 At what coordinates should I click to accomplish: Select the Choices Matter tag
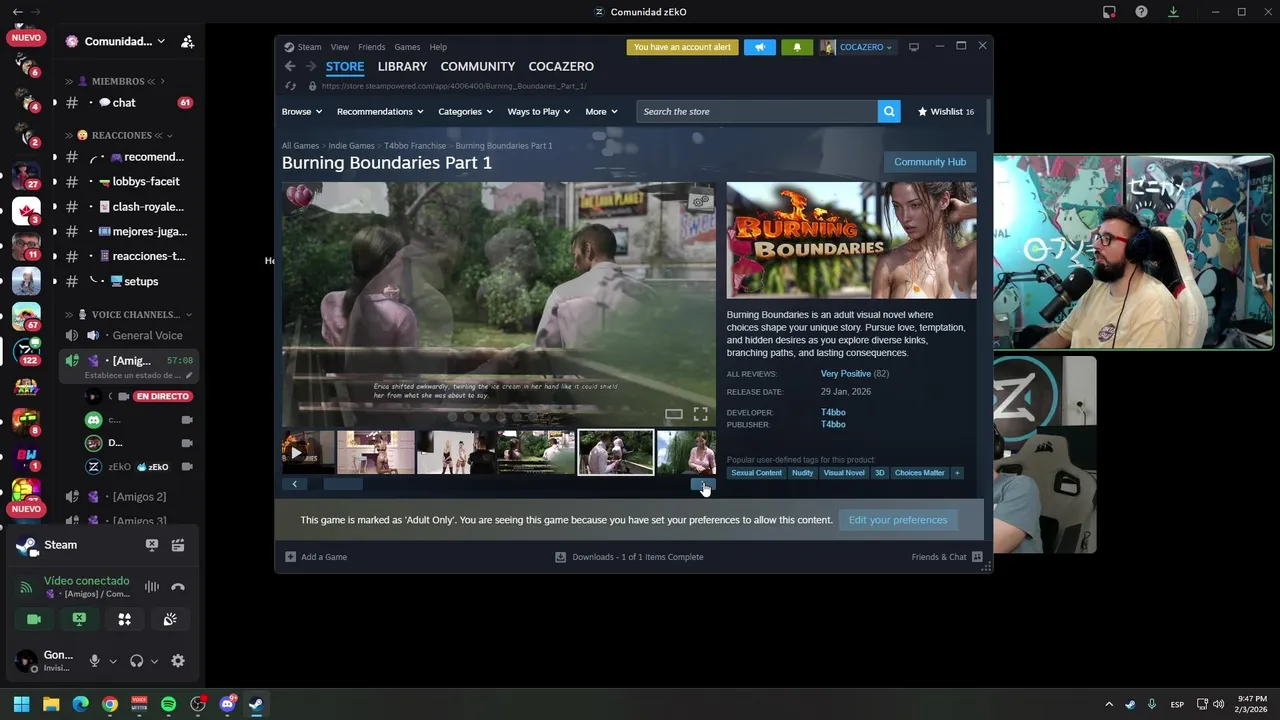point(919,473)
